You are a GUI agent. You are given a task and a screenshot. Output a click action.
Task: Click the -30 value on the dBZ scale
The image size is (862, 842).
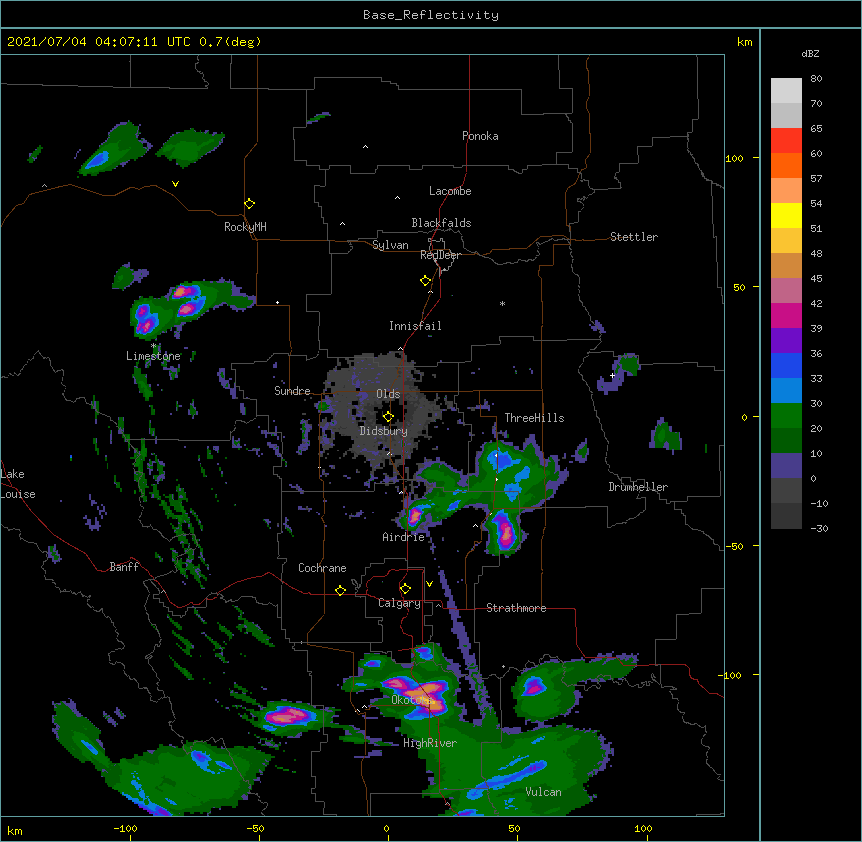click(819, 528)
